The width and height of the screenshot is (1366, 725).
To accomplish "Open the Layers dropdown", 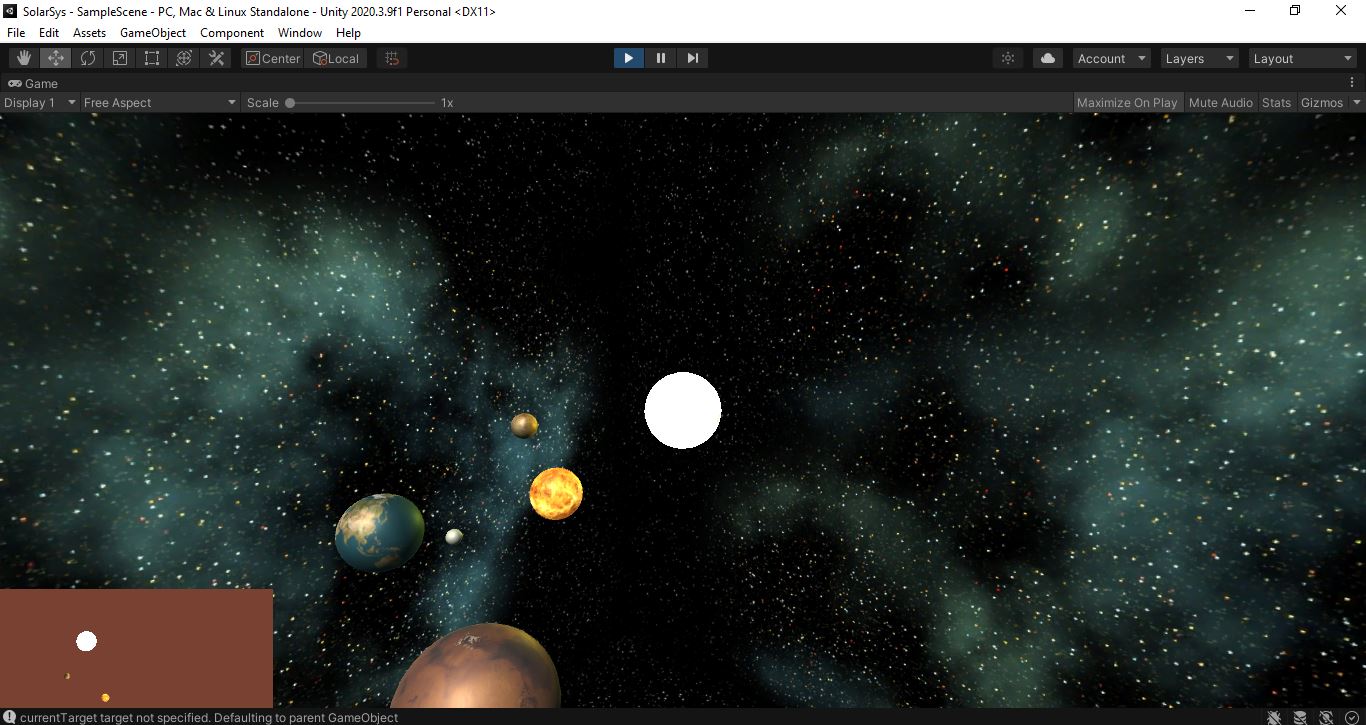I will tap(1200, 58).
